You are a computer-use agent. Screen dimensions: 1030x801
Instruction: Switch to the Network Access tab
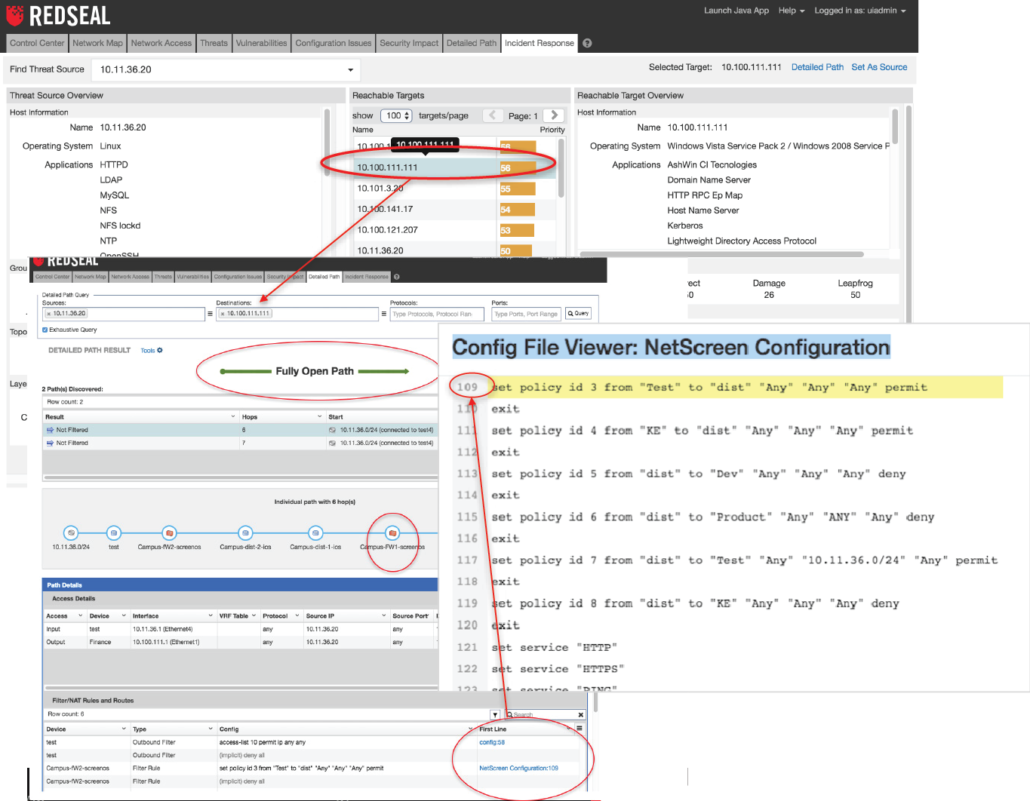point(161,43)
